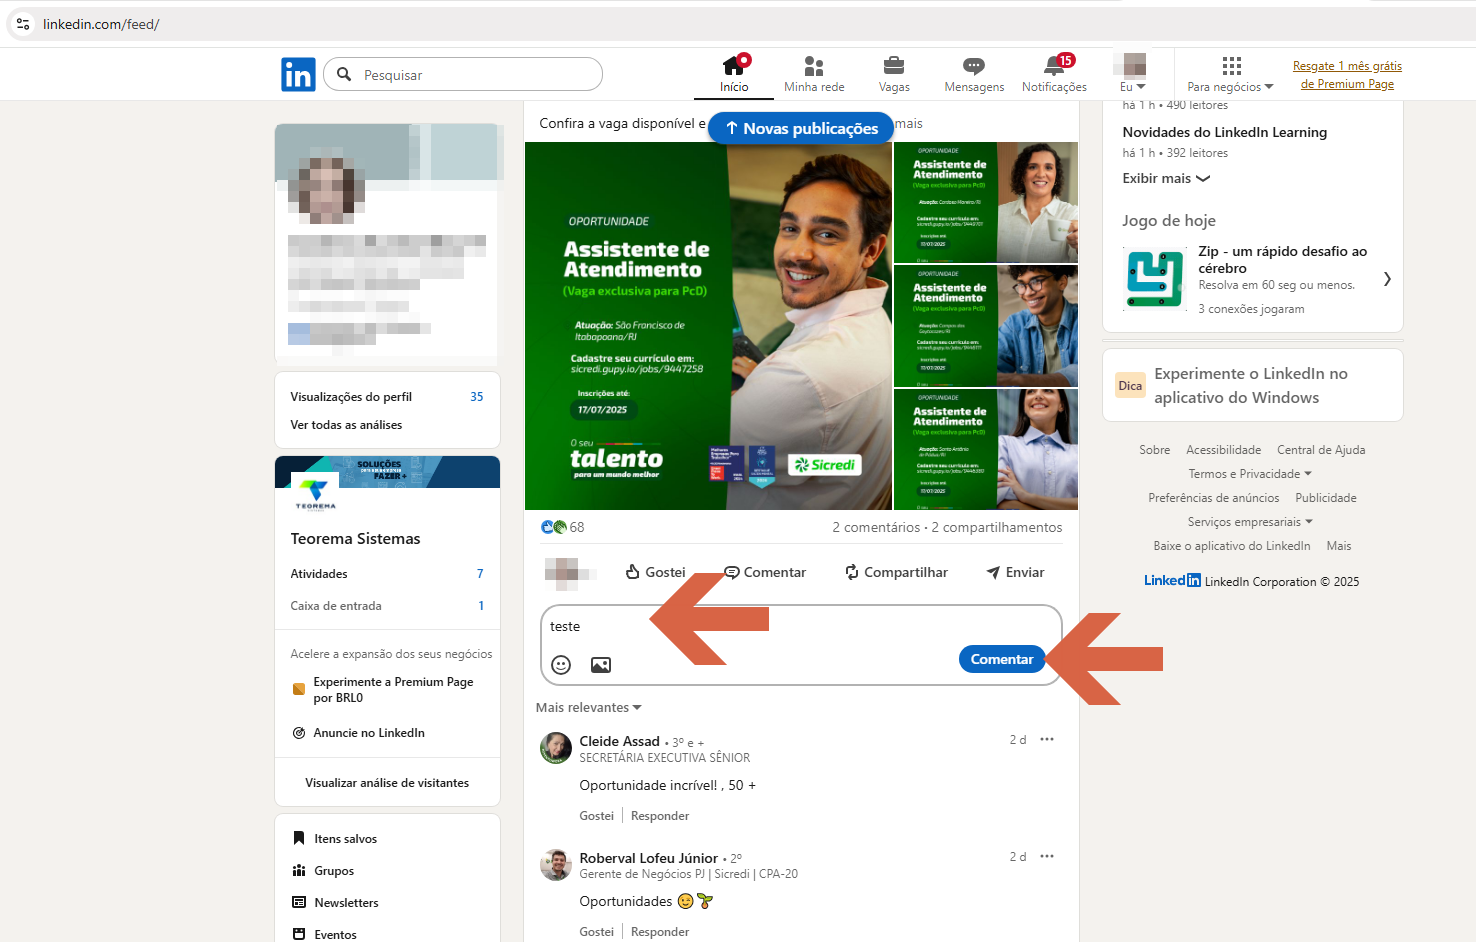The image size is (1476, 942).
Task: Click browser site info icon by URL
Action: pos(23,24)
